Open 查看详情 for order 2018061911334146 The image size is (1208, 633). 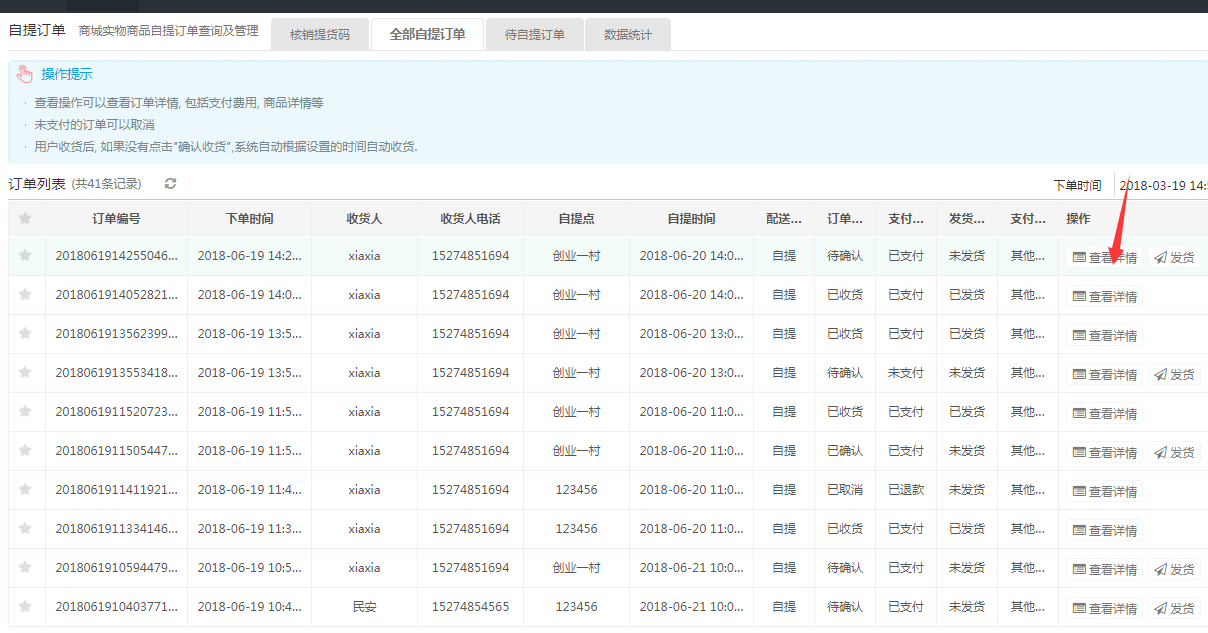(1104, 530)
